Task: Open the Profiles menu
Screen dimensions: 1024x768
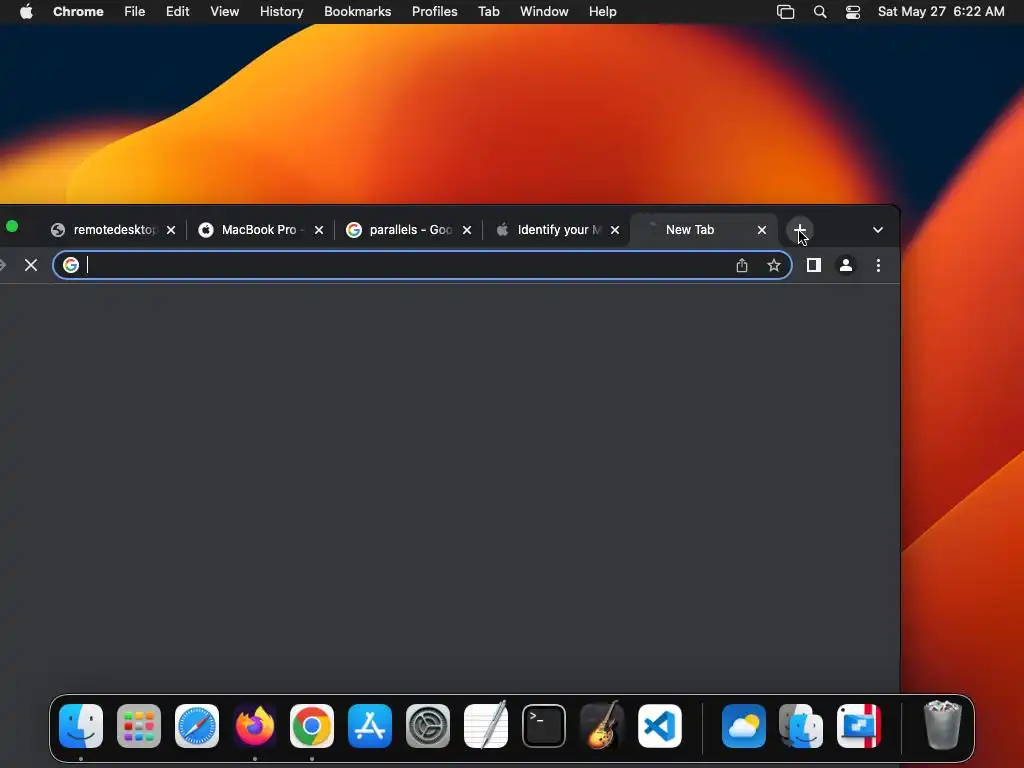Action: click(434, 12)
